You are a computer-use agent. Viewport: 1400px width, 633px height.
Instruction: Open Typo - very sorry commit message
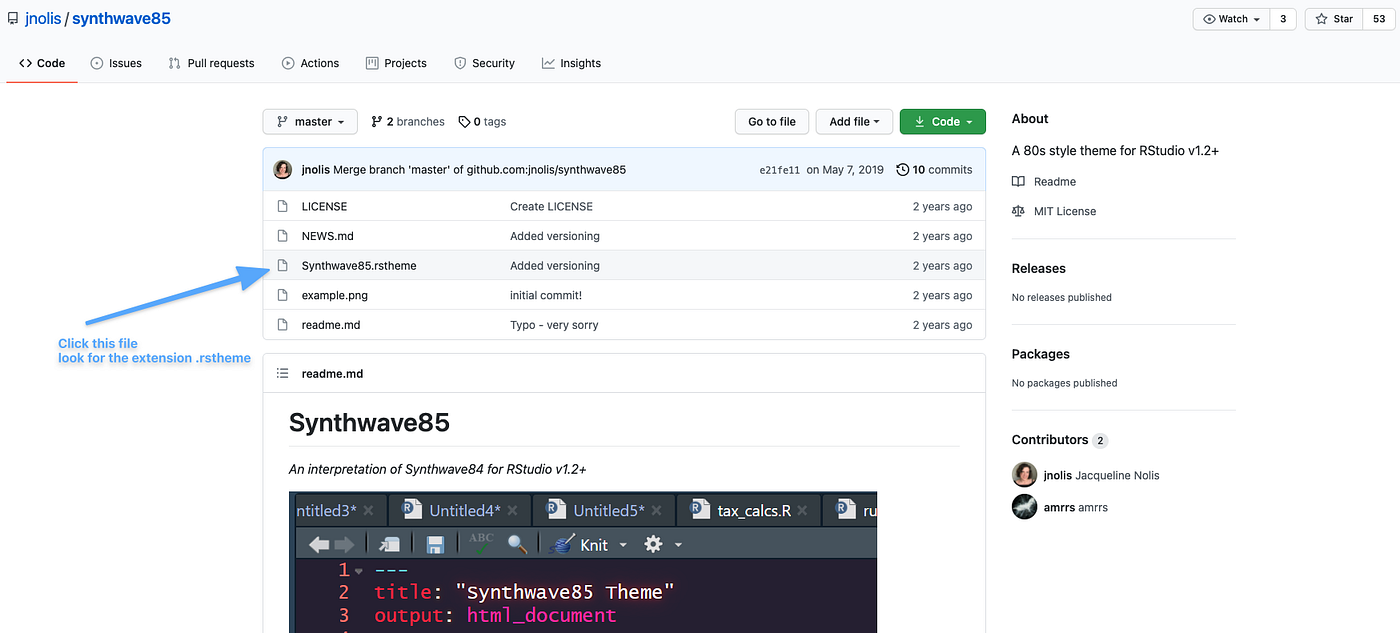tap(554, 325)
